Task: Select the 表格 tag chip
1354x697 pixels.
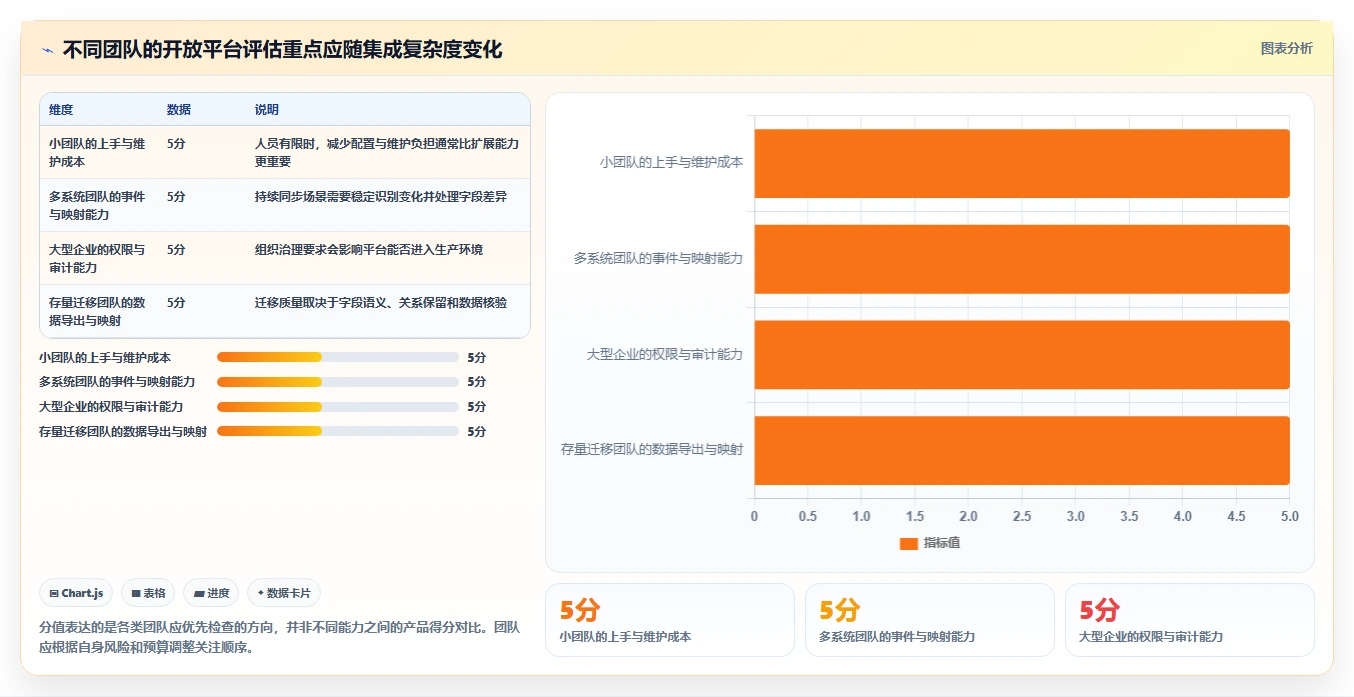Action: tap(148, 593)
